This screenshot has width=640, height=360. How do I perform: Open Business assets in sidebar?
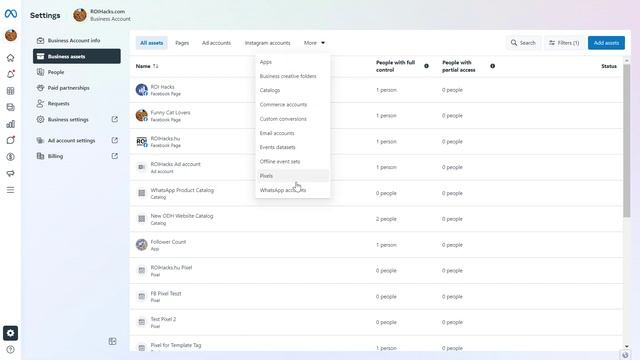pyautogui.click(x=77, y=56)
